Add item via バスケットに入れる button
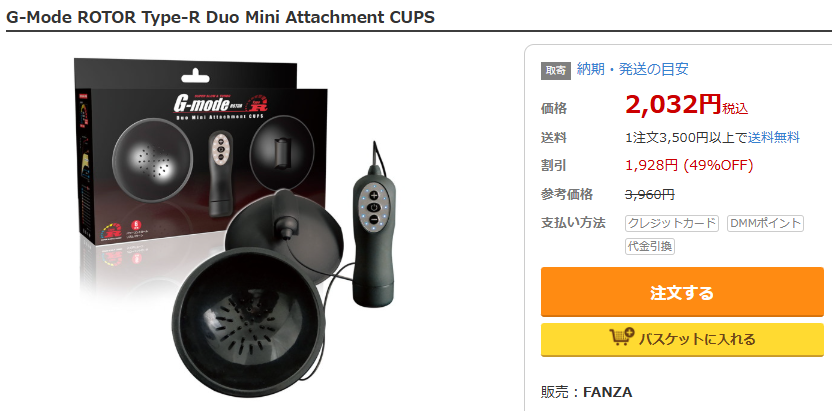This screenshot has width=832, height=411. (x=682, y=339)
